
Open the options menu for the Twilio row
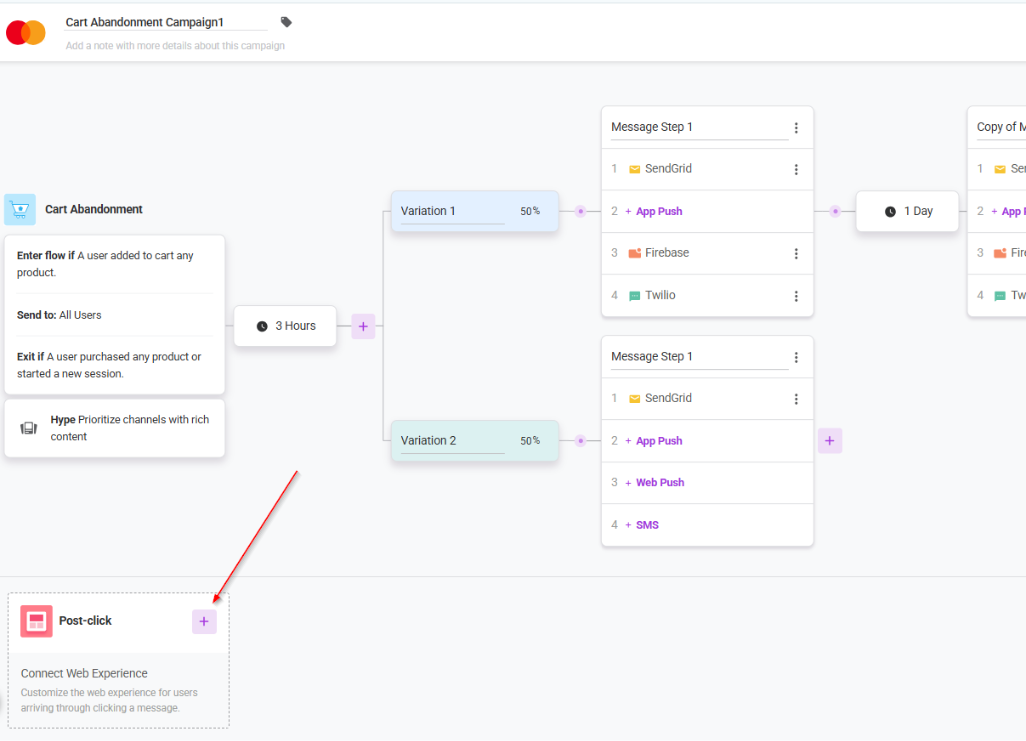point(796,296)
